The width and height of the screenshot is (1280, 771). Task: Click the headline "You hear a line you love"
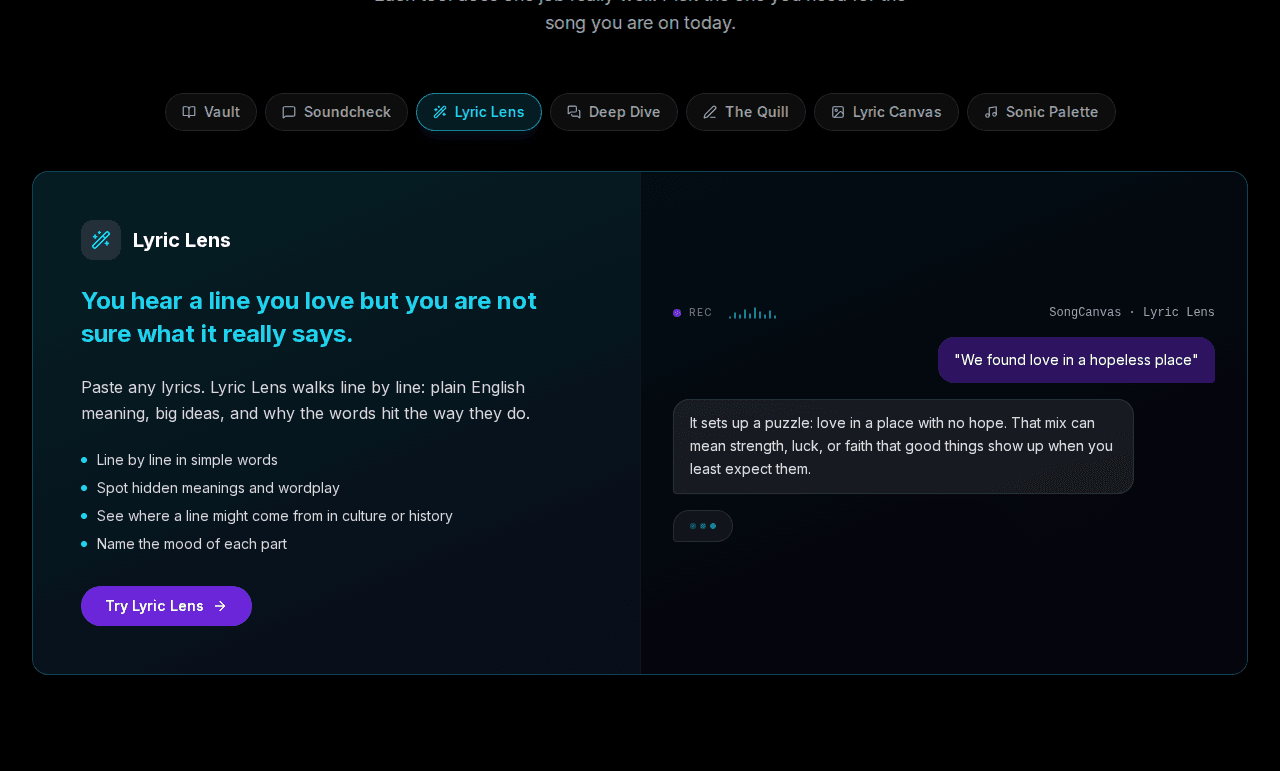pyautogui.click(x=309, y=317)
